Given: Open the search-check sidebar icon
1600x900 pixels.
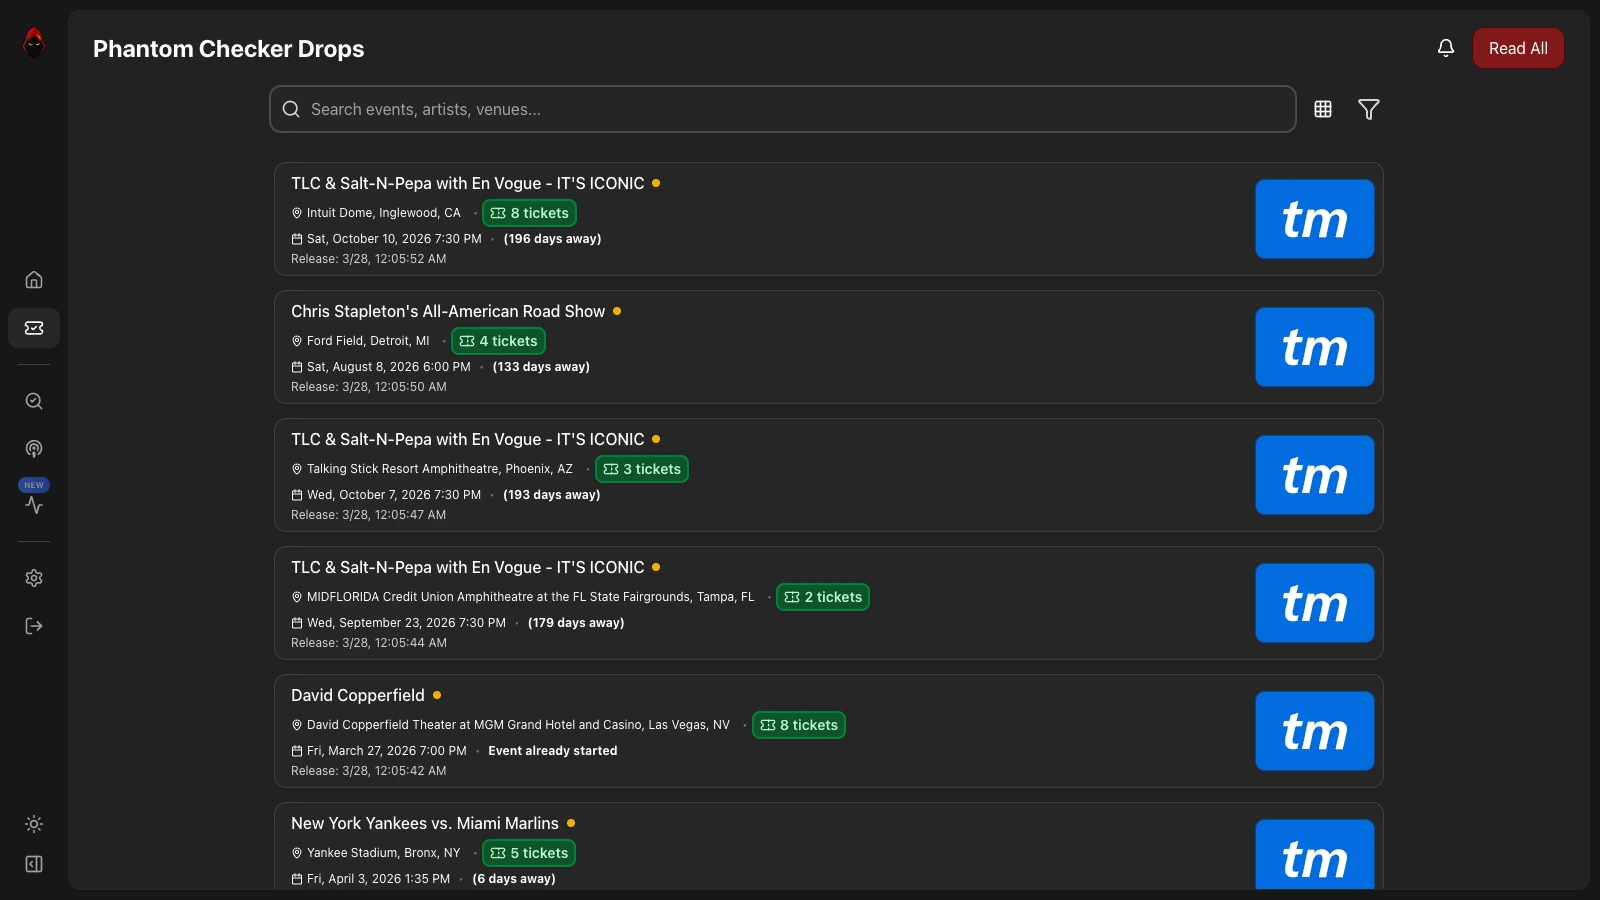Looking at the screenshot, I should click(x=34, y=401).
